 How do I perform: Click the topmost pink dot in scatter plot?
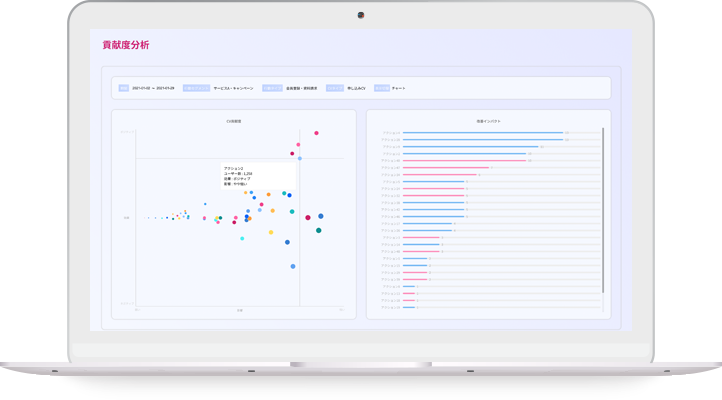click(x=316, y=132)
